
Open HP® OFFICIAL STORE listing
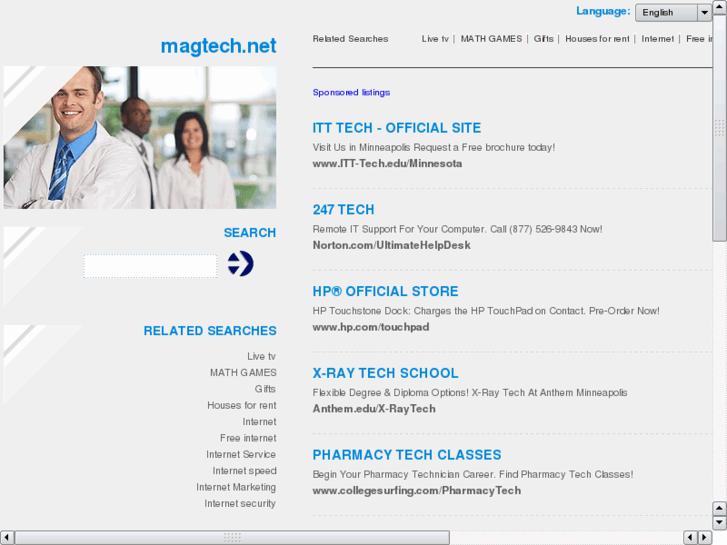pos(385,291)
